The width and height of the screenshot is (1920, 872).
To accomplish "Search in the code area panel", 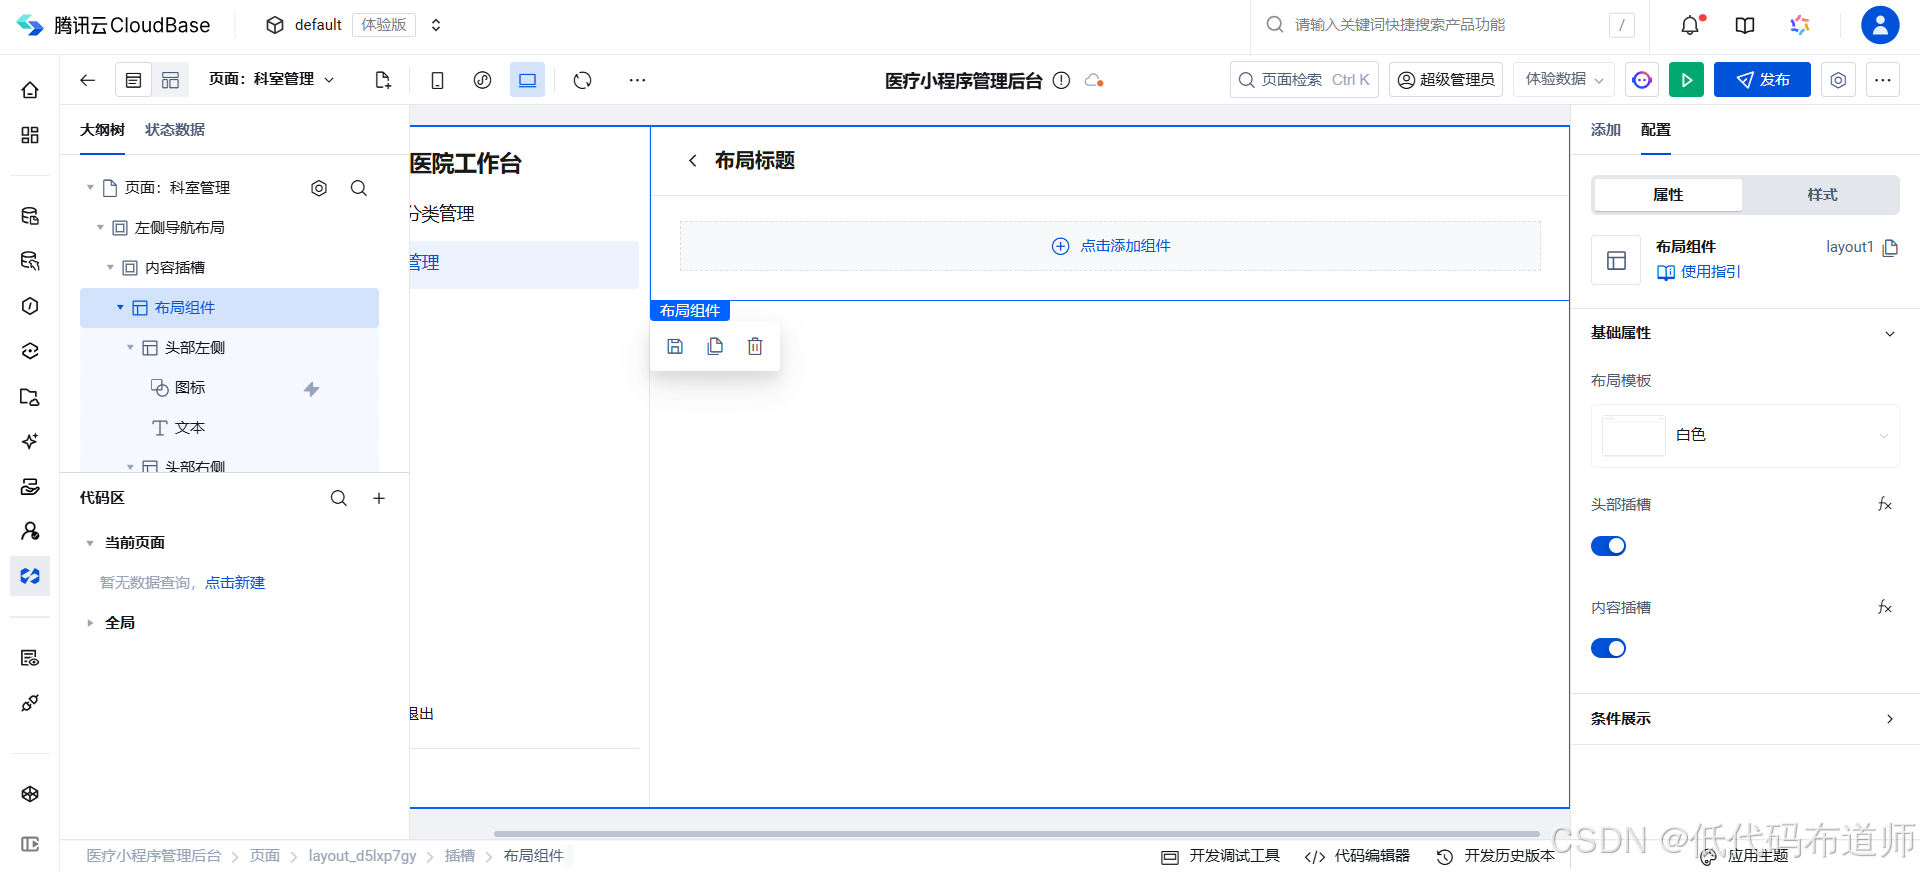I will [x=339, y=498].
